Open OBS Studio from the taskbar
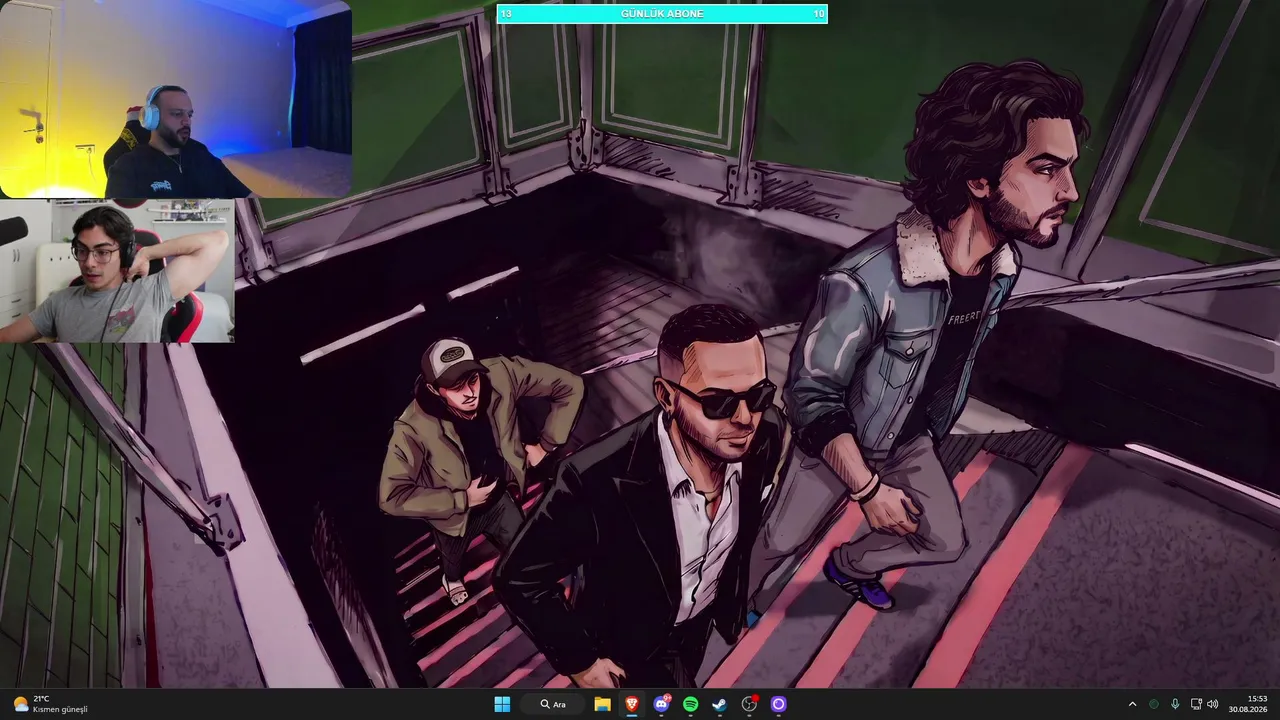Viewport: 1280px width, 720px height. coord(749,704)
